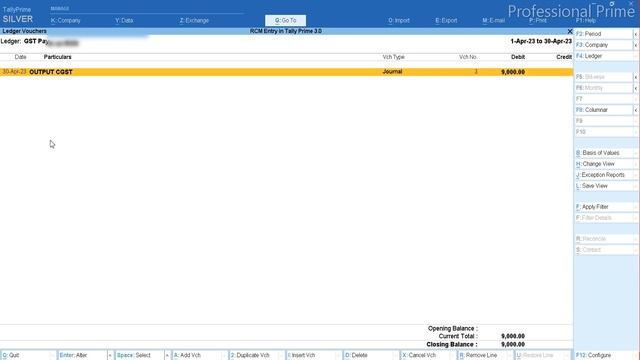
Task: Click the Opening Balance label
Action: (452, 329)
